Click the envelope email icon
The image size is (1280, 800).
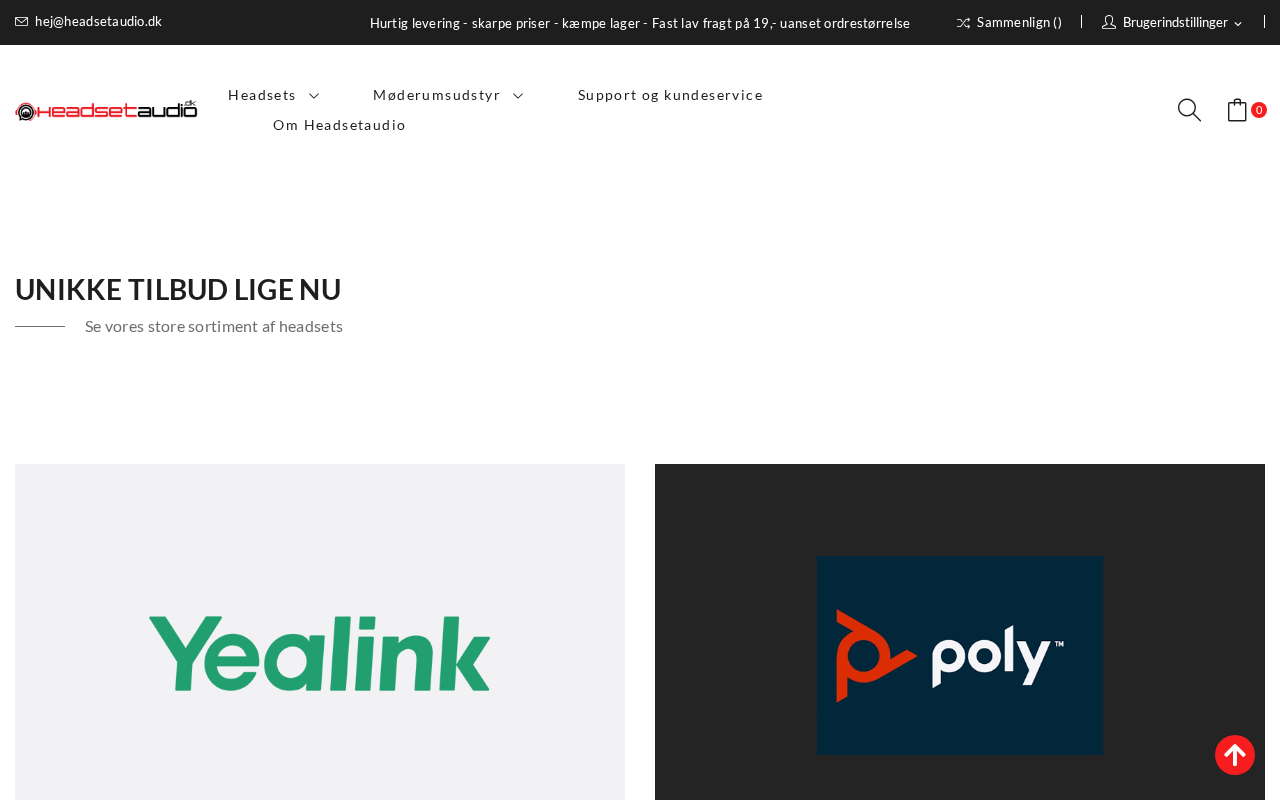[x=22, y=22]
